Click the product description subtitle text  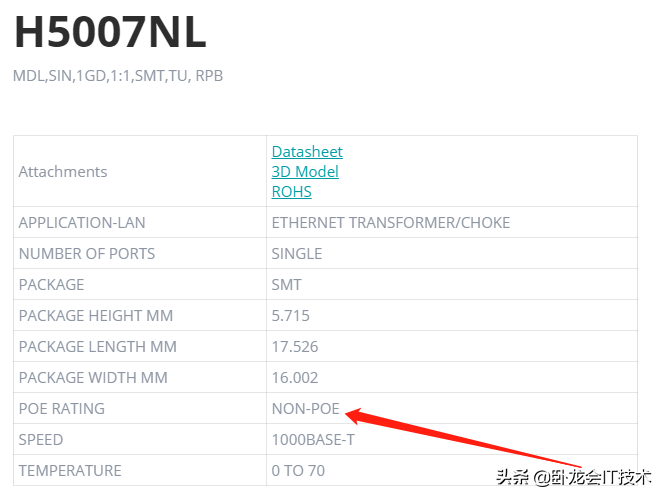(118, 76)
